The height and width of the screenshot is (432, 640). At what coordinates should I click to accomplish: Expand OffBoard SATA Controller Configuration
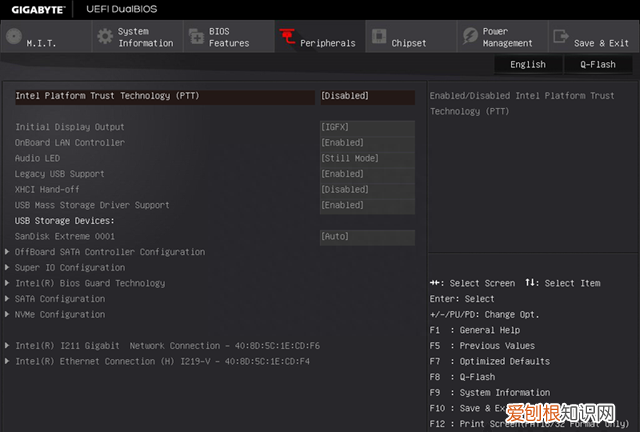110,252
